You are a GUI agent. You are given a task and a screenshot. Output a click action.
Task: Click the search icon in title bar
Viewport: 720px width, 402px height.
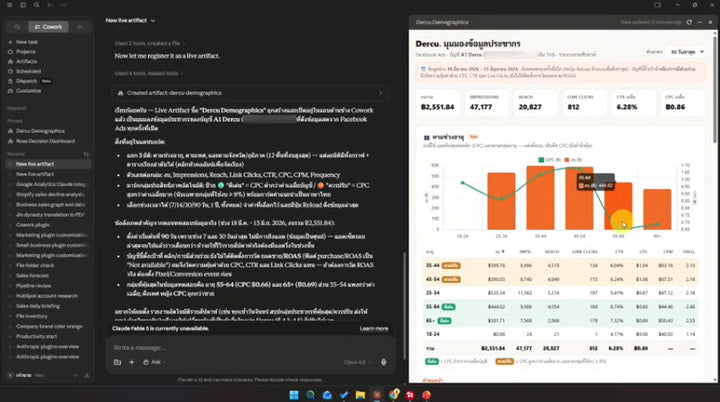tap(36, 5)
